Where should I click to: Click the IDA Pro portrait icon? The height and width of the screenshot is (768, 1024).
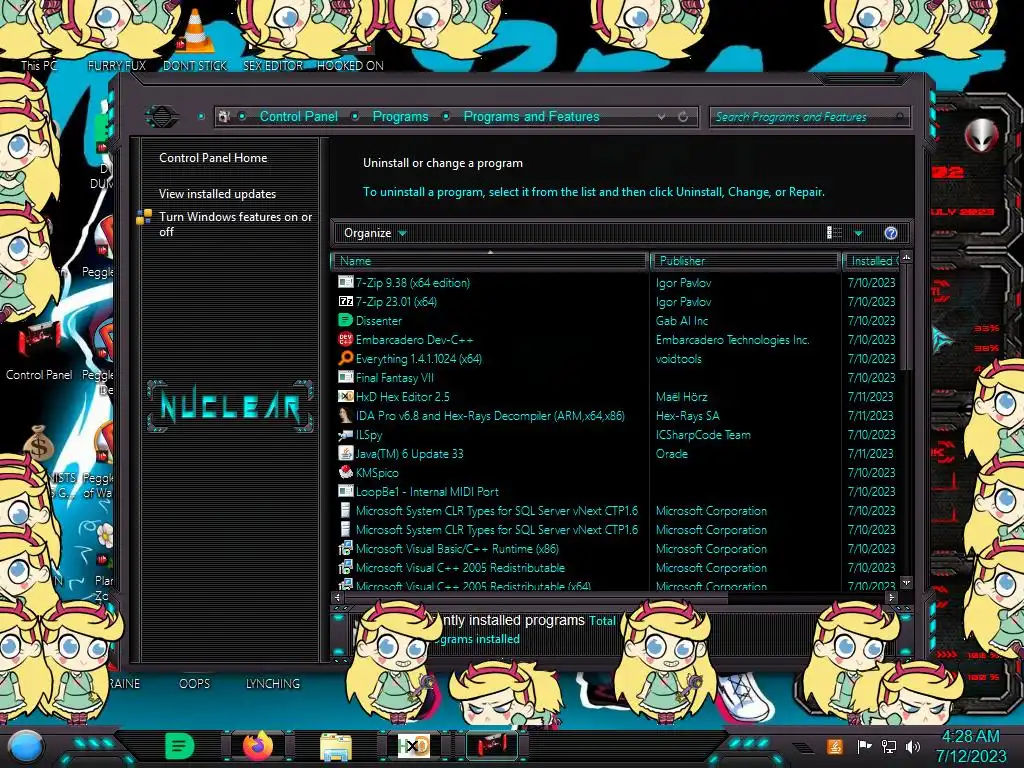pos(345,415)
